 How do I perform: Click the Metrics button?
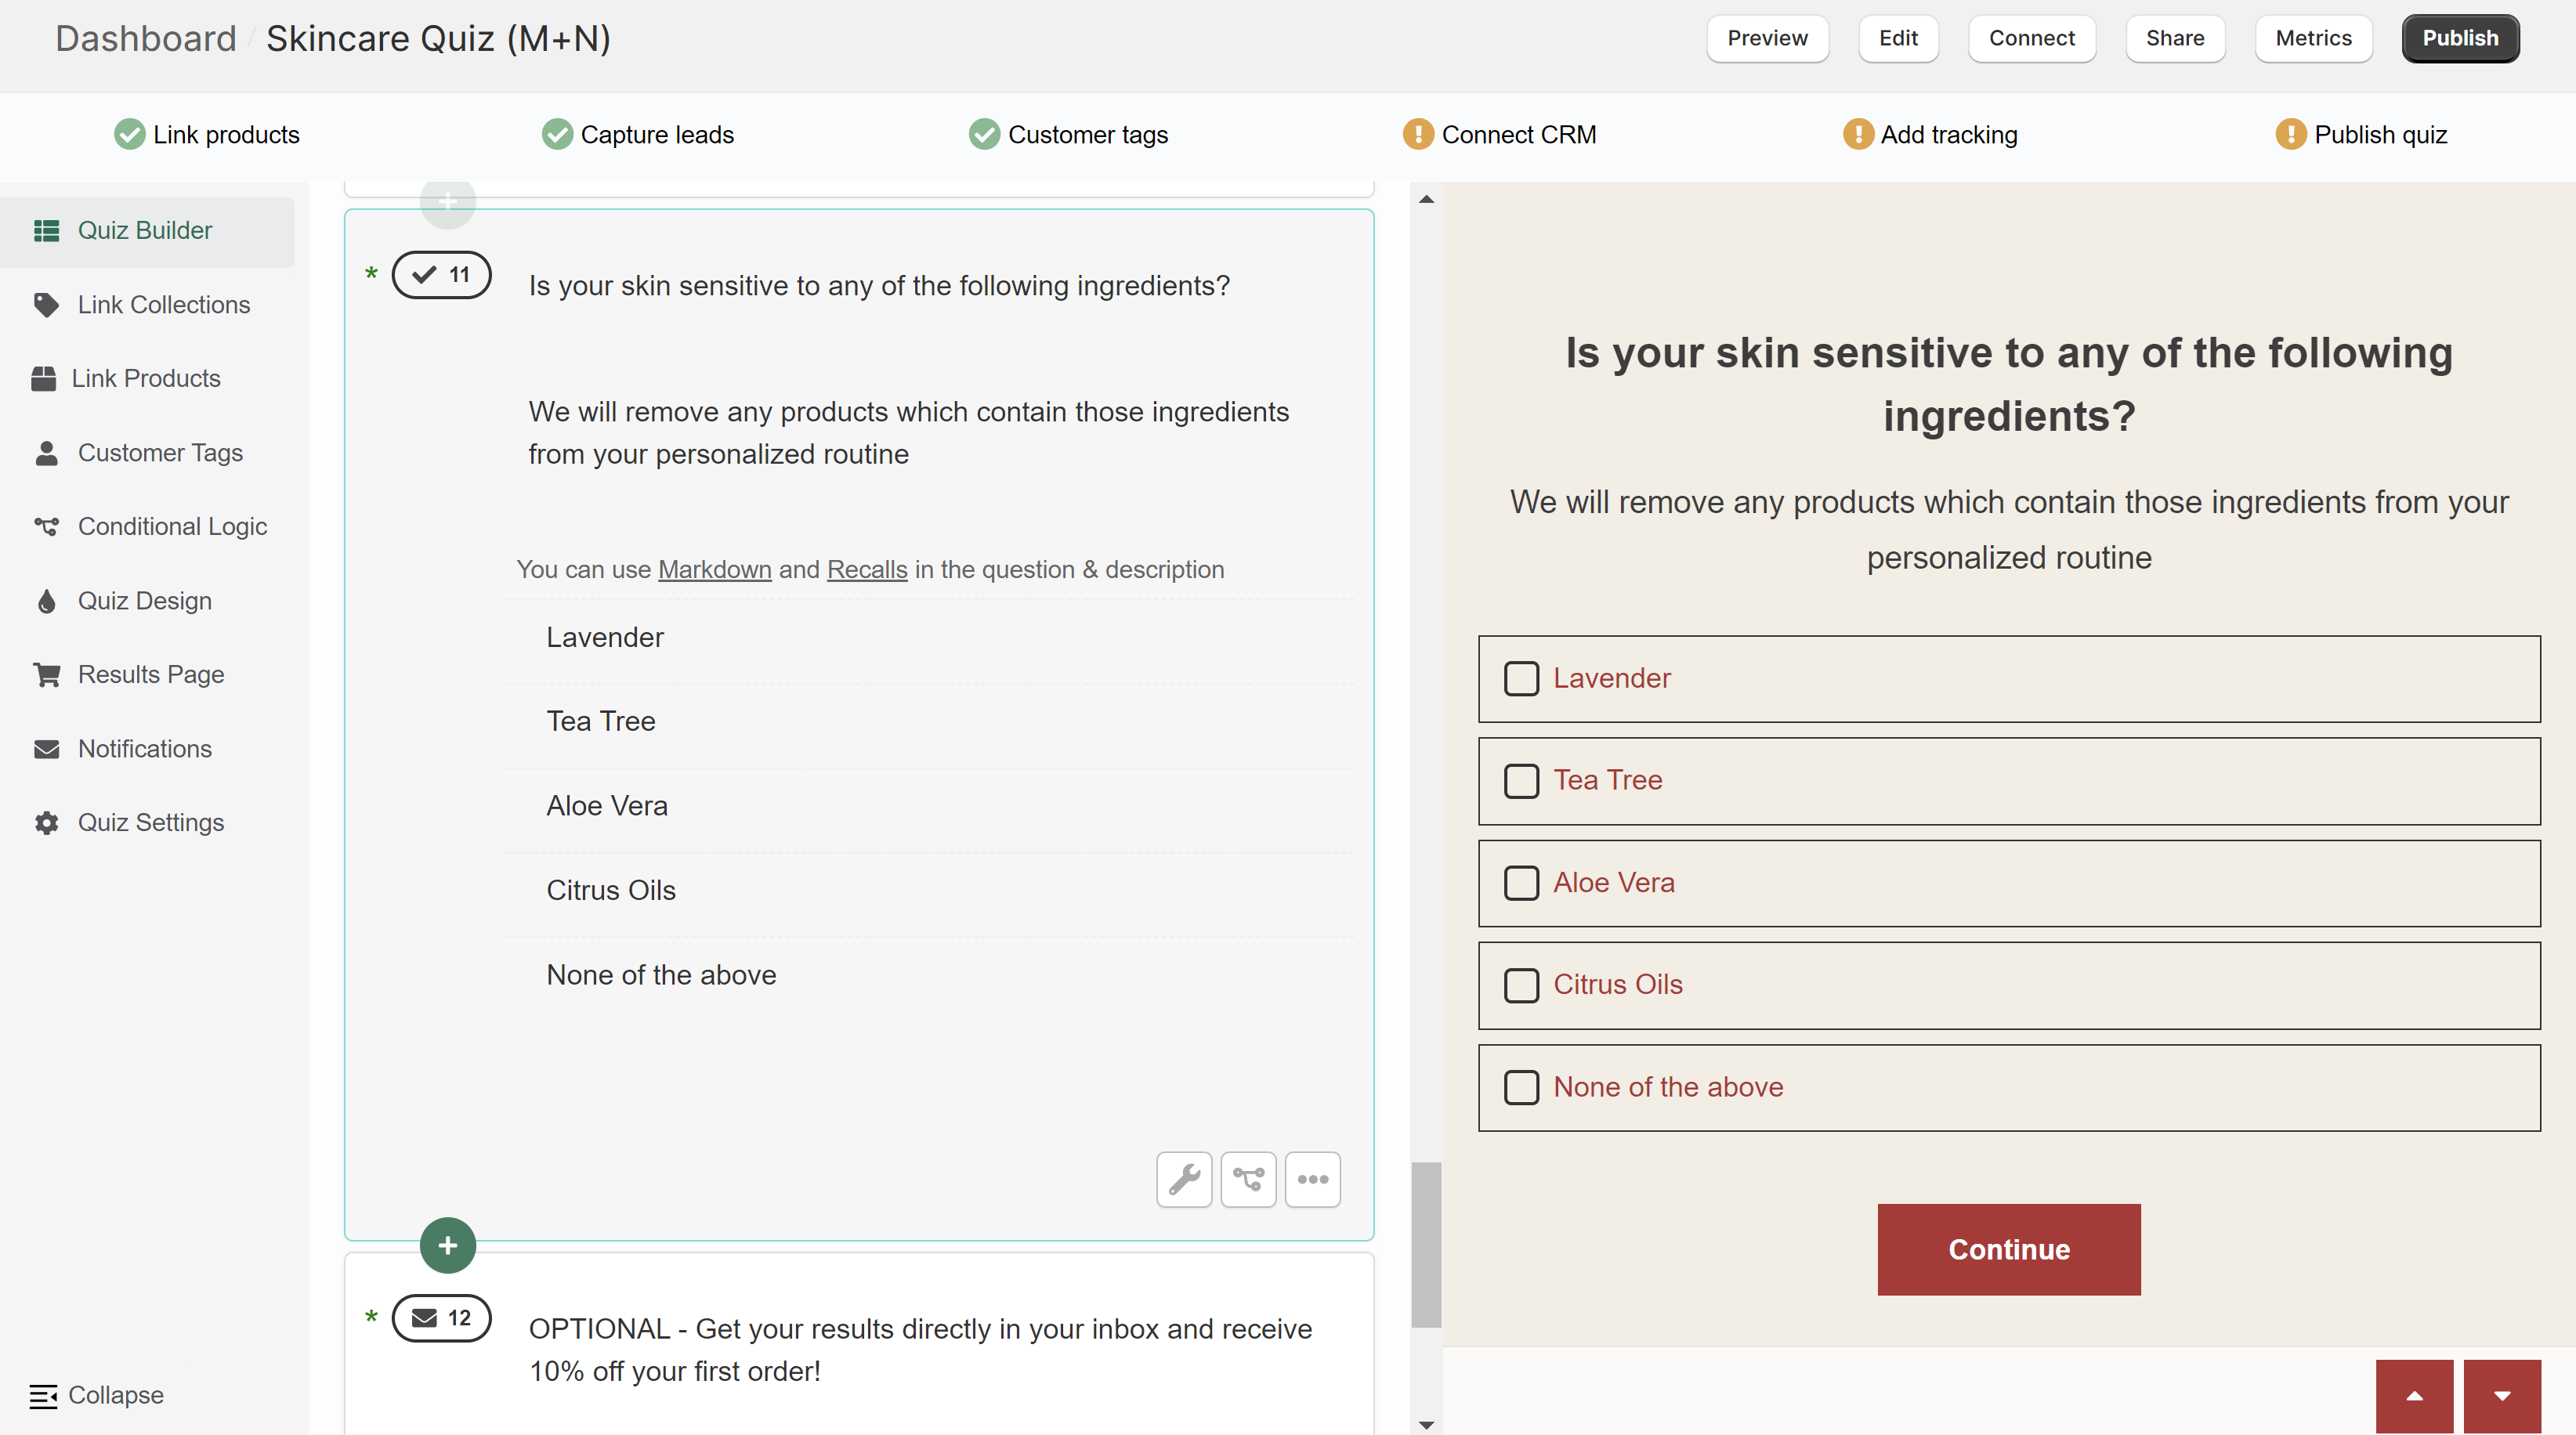click(x=2313, y=39)
